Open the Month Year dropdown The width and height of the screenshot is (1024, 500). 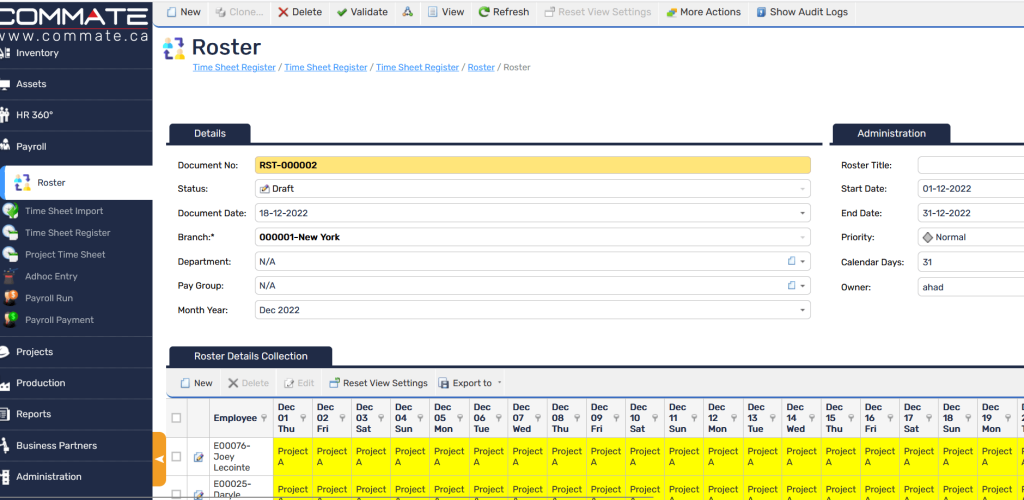(x=803, y=310)
